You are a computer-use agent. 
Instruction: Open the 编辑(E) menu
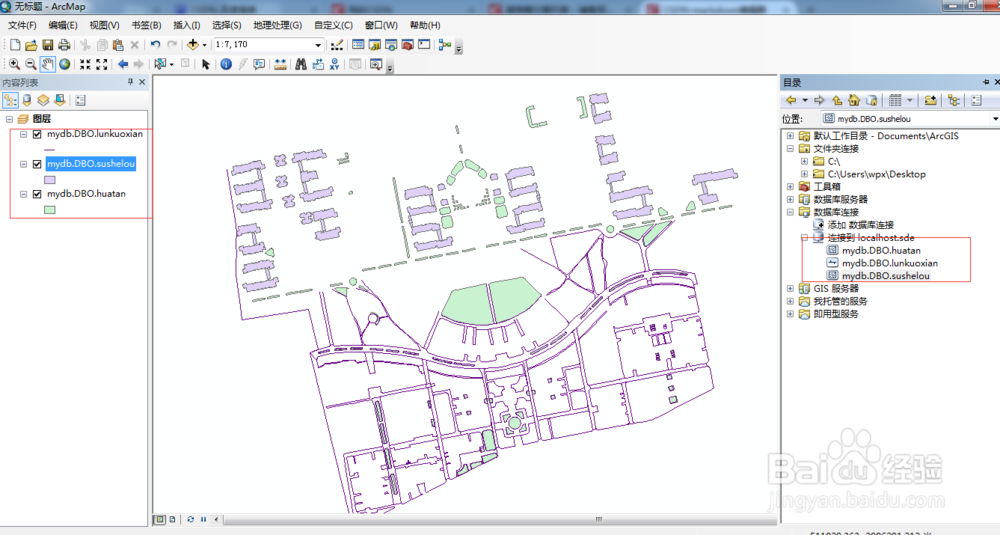(x=62, y=25)
